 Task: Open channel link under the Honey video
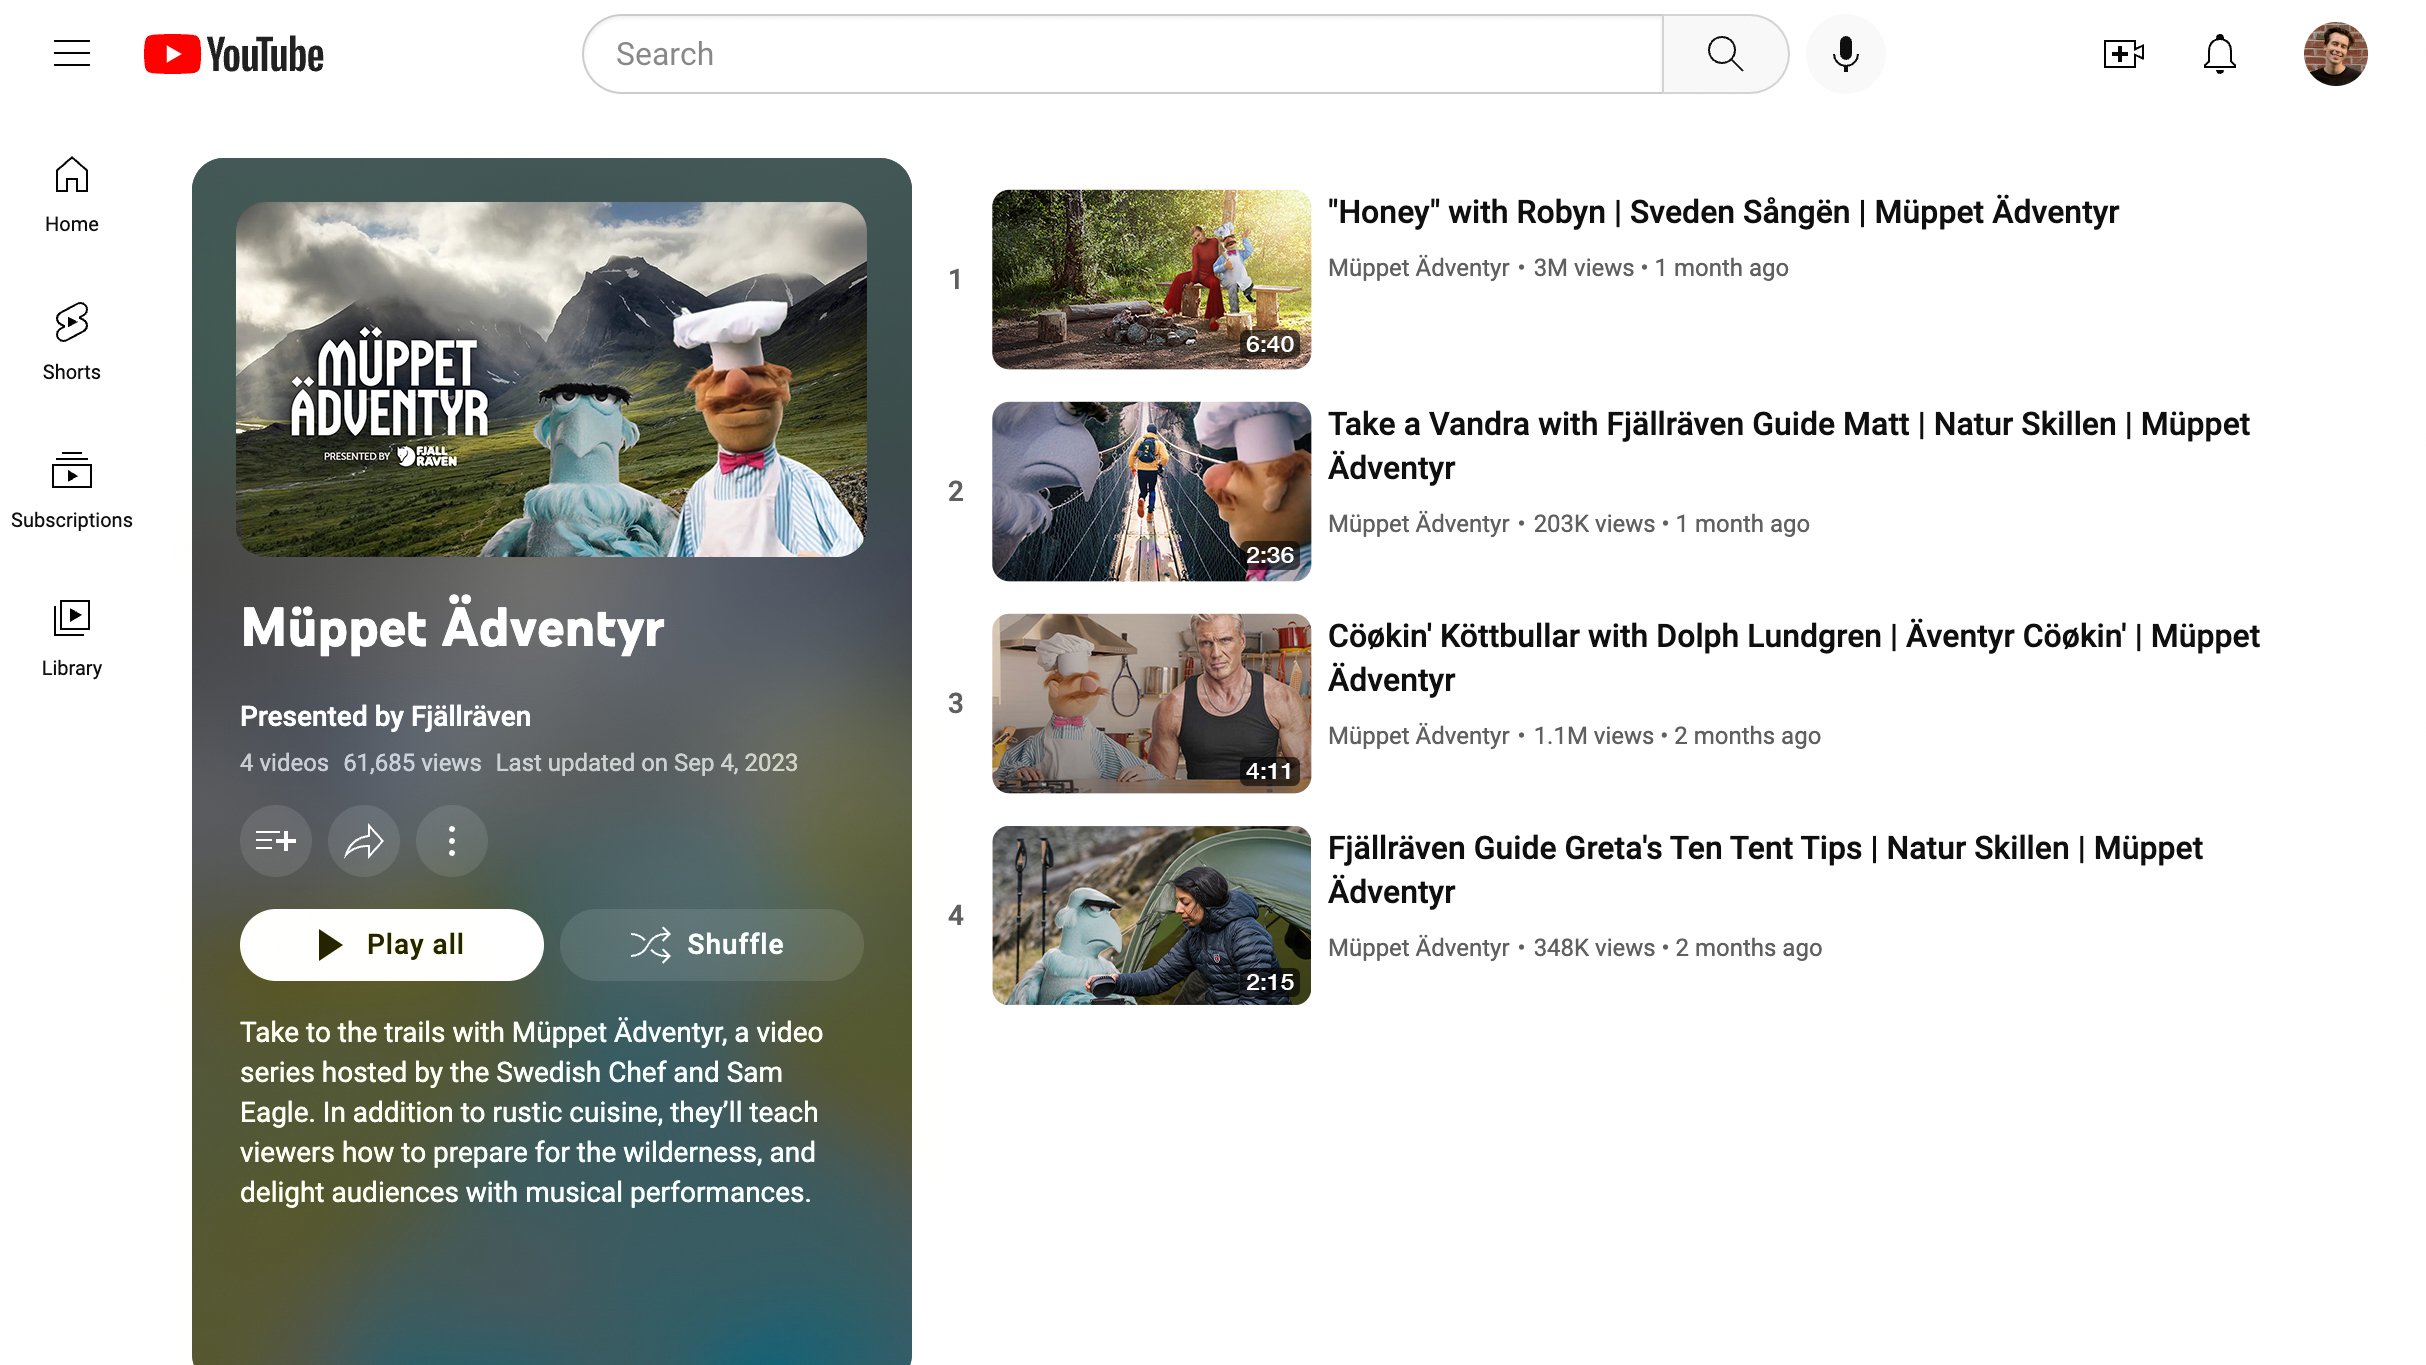tap(1418, 268)
